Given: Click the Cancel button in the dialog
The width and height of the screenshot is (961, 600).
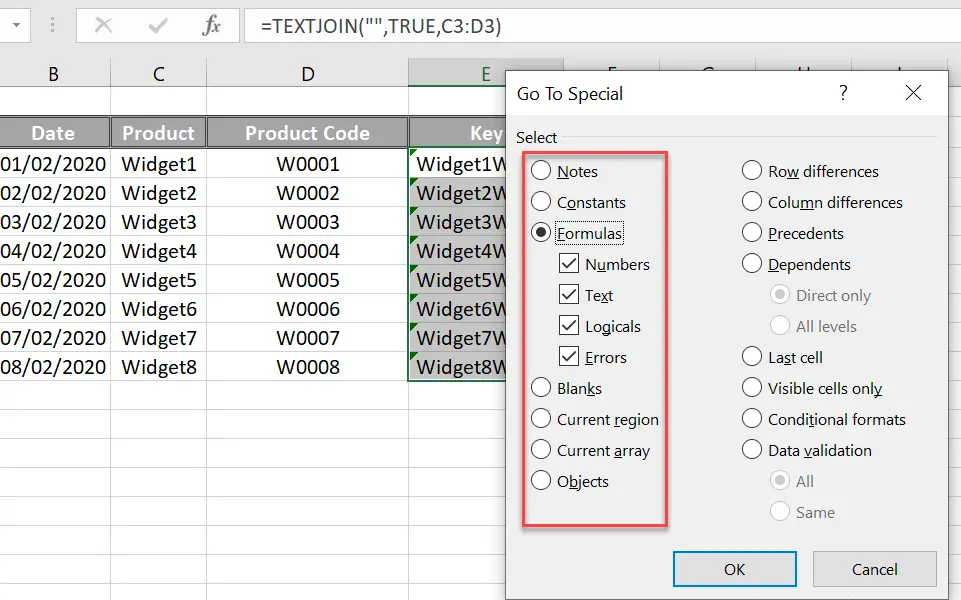Looking at the screenshot, I should pyautogui.click(x=874, y=568).
